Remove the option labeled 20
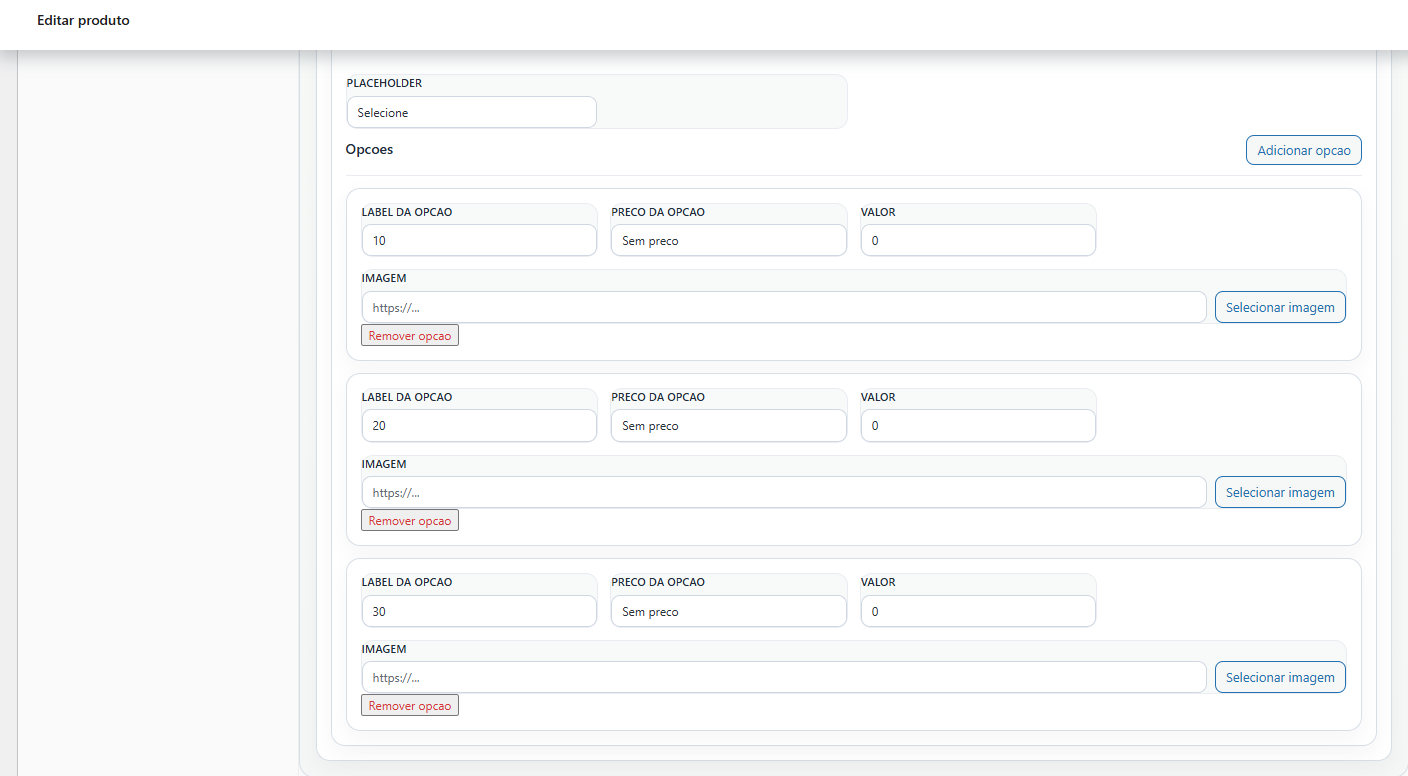This screenshot has width=1408, height=776. pyautogui.click(x=409, y=519)
